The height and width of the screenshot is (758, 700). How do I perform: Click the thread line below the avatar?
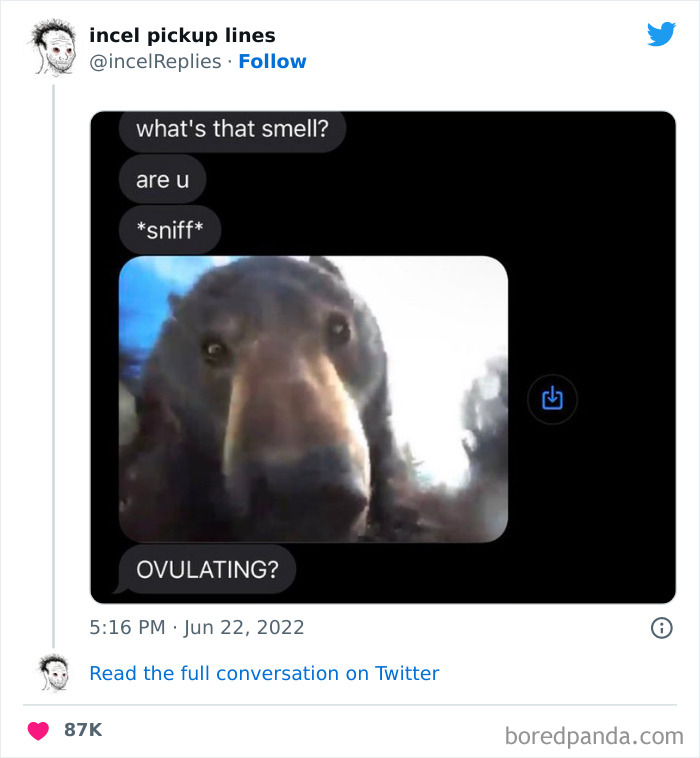pos(53,360)
